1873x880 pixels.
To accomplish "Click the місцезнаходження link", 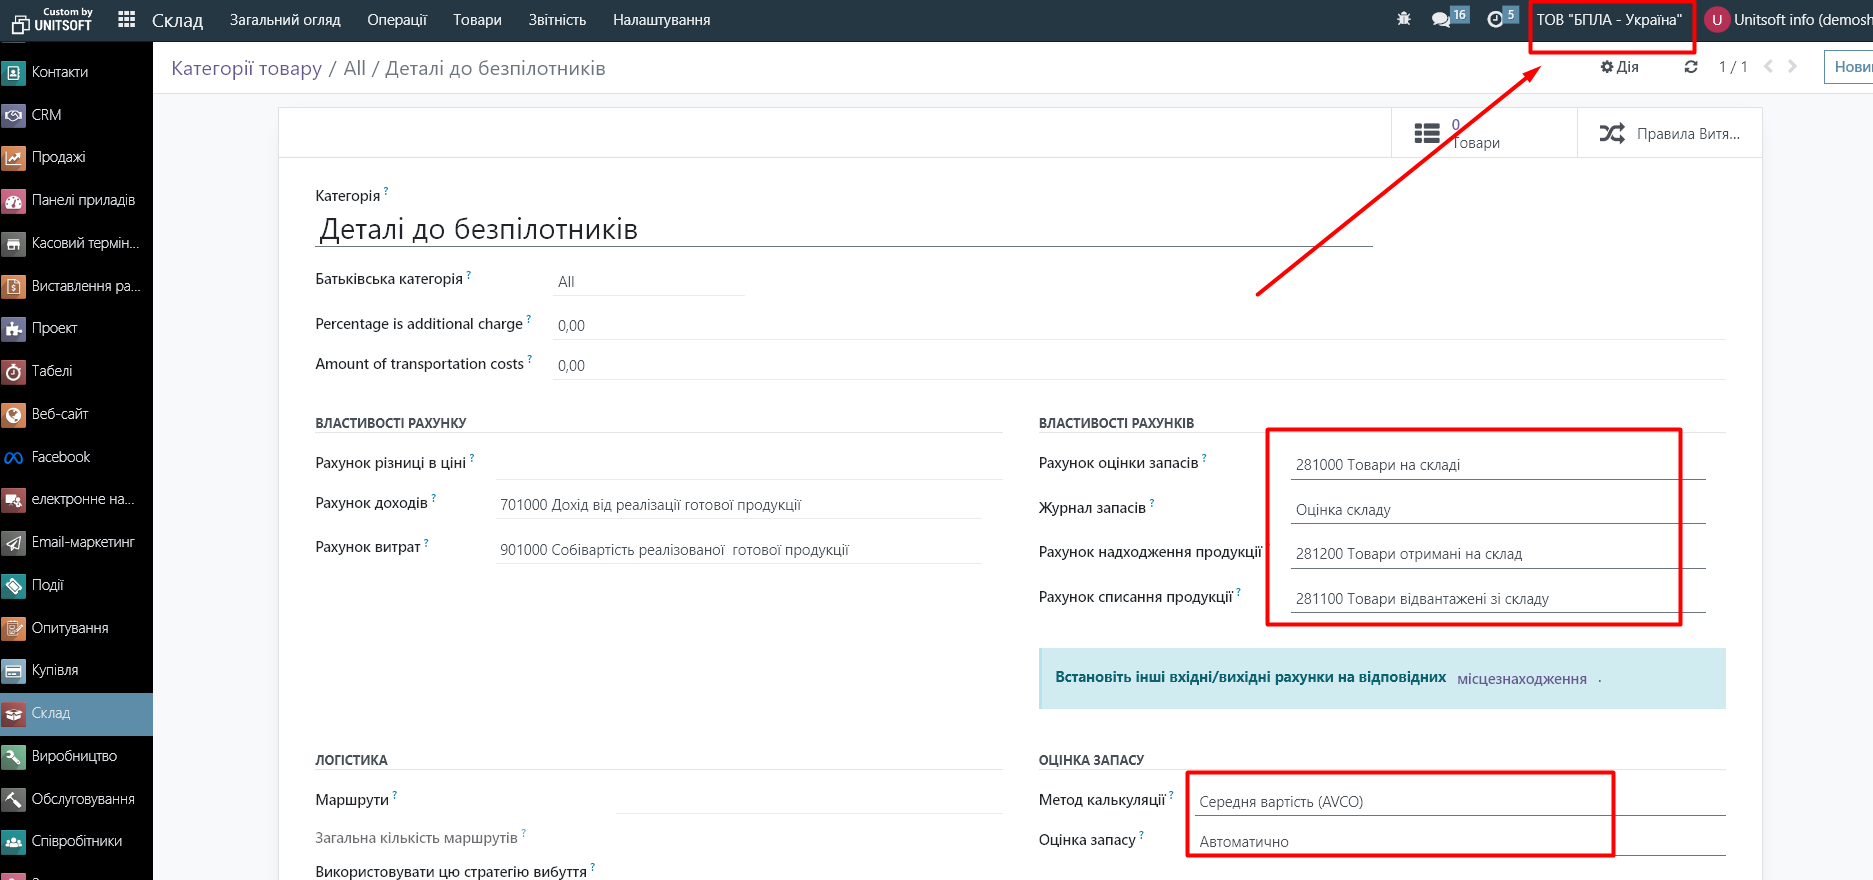I will pos(1521,679).
